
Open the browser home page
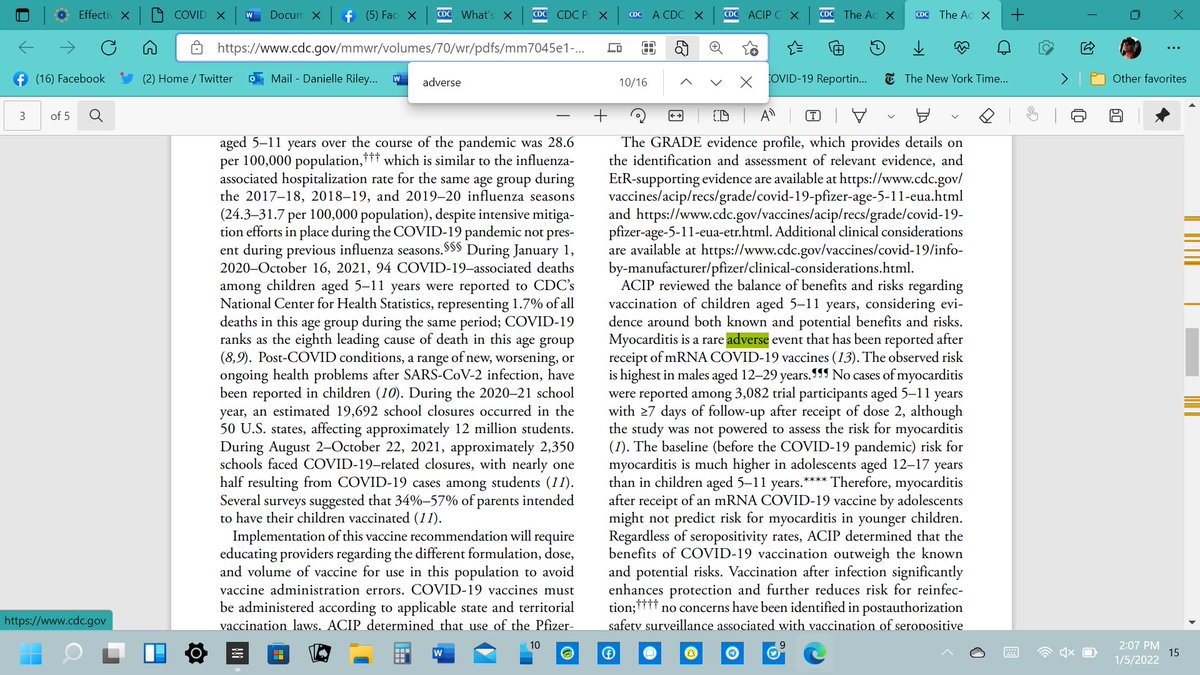tap(149, 47)
